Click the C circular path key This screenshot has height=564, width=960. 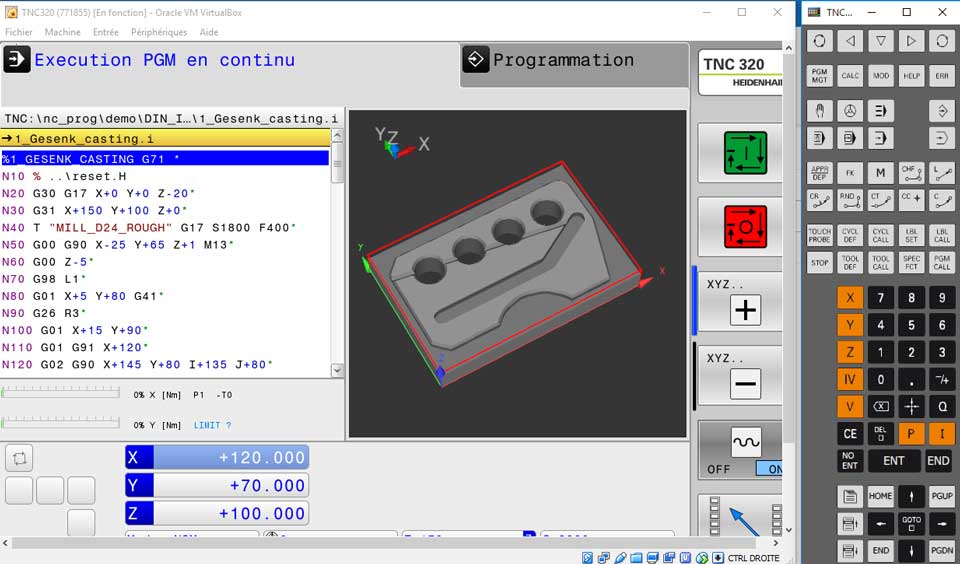pyautogui.click(x=942, y=200)
